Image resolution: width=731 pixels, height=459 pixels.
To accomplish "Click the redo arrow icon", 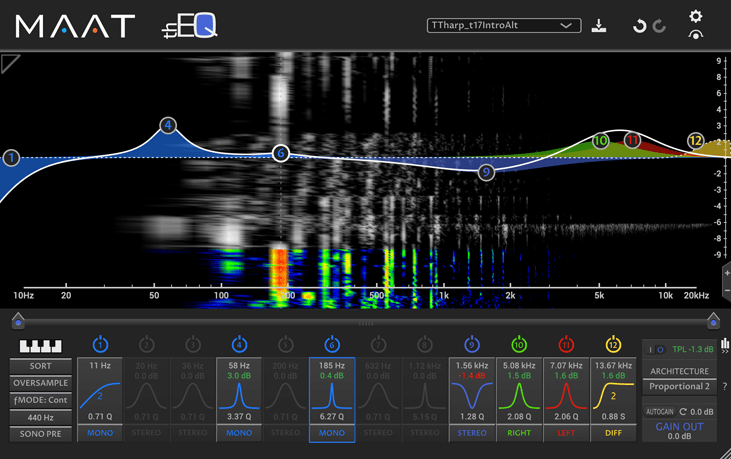I will [659, 26].
